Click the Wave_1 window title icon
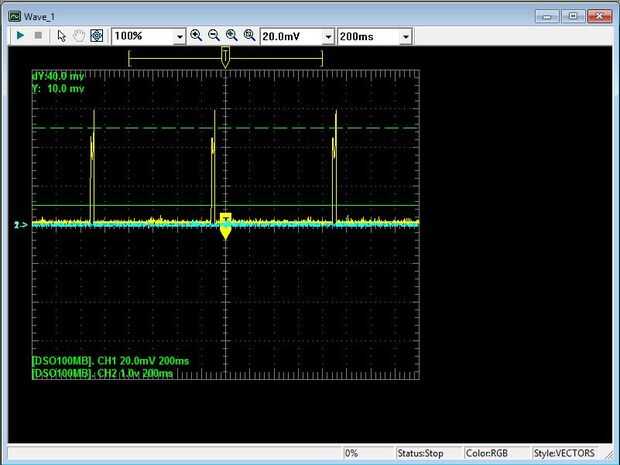The width and height of the screenshot is (620, 465). click(x=15, y=16)
